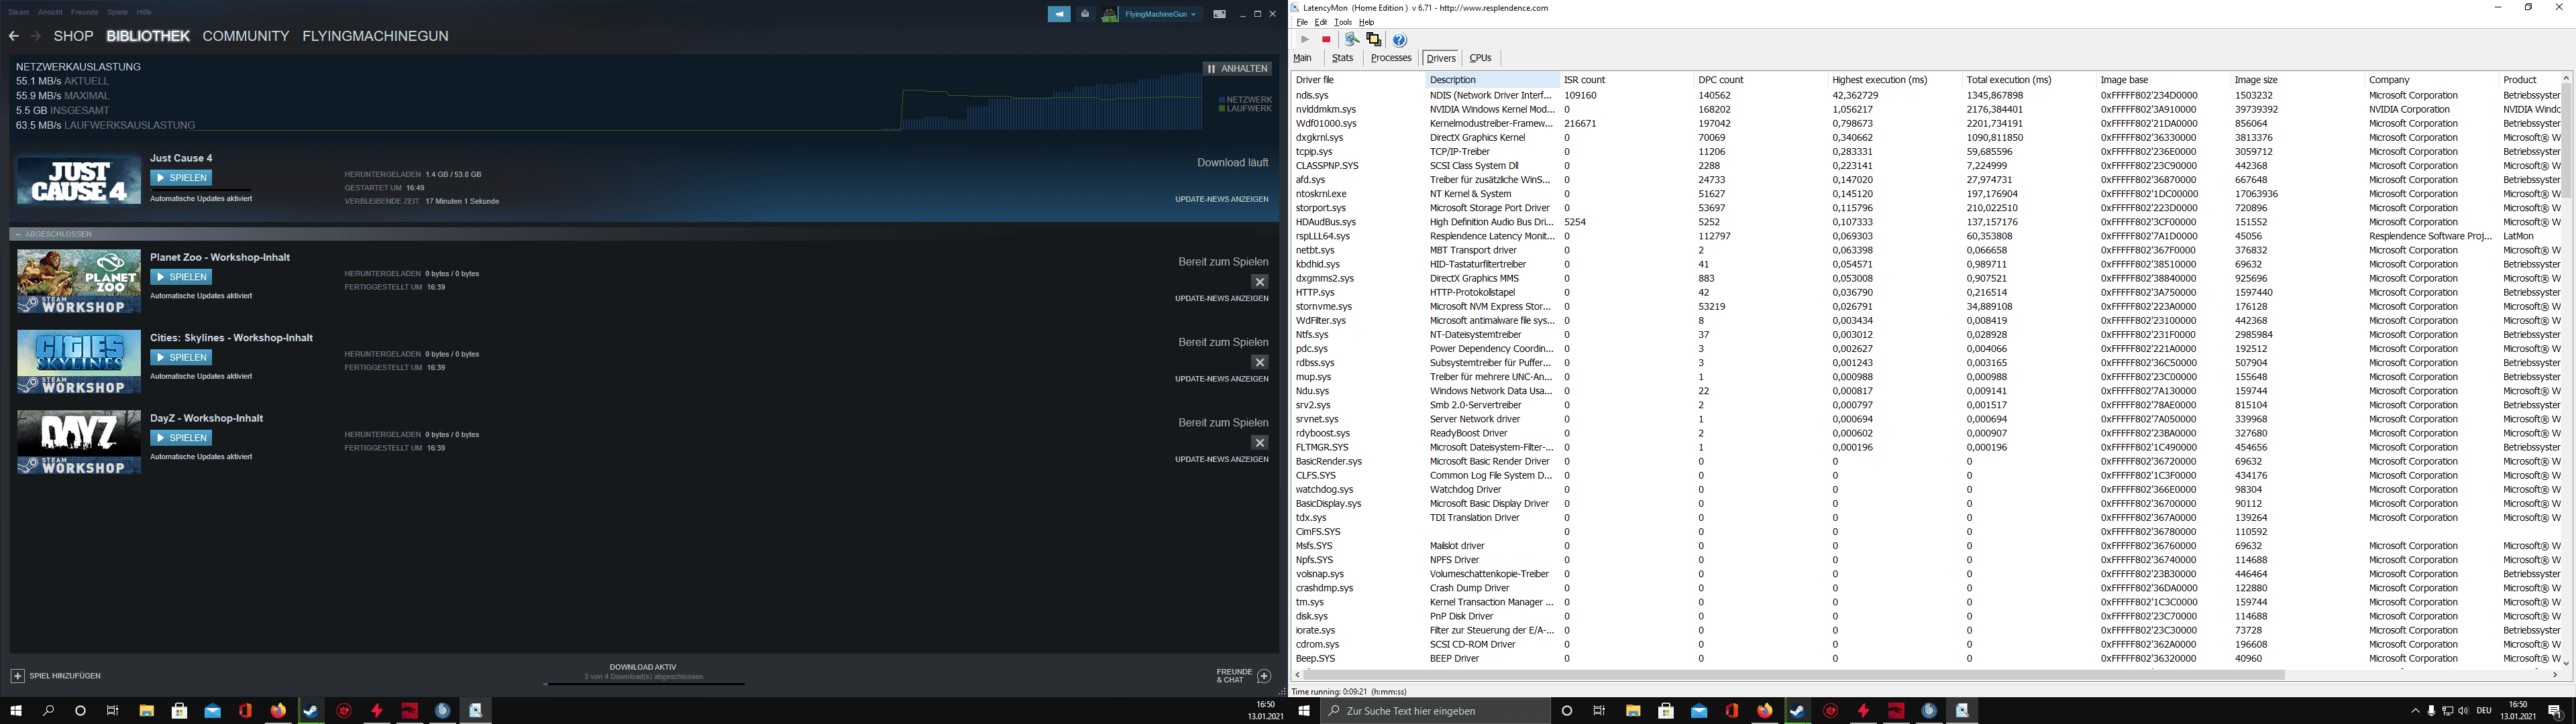Show update news for Just Cause 4
2576x724 pixels.
coord(1222,199)
